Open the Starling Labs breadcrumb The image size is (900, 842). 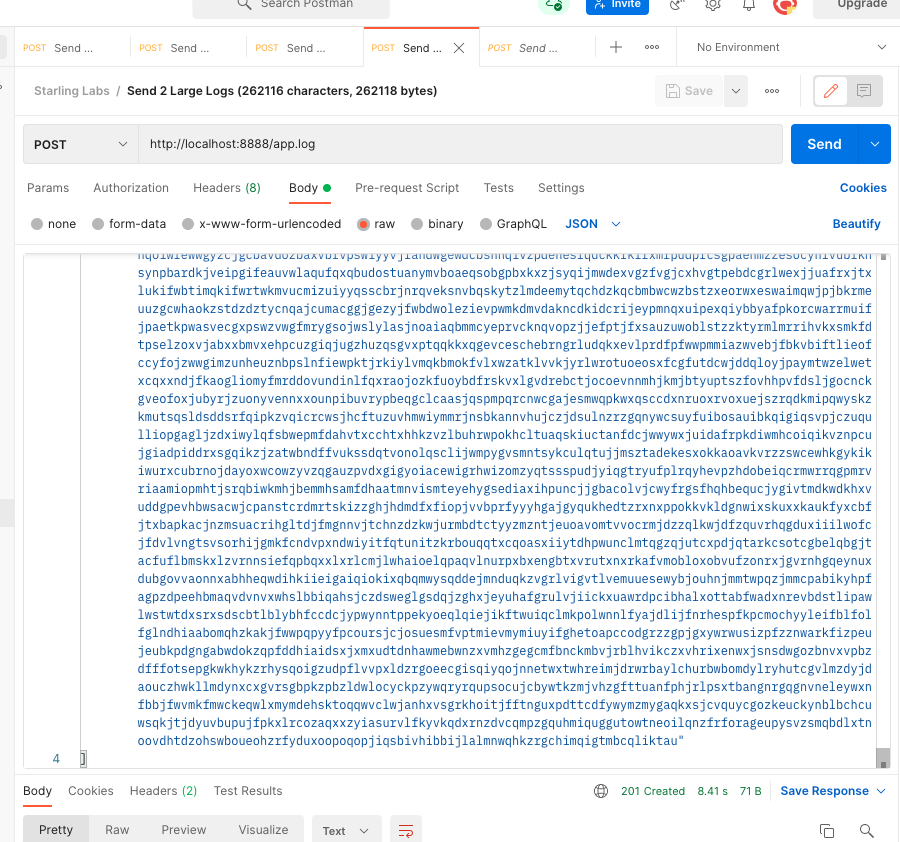coord(72,91)
